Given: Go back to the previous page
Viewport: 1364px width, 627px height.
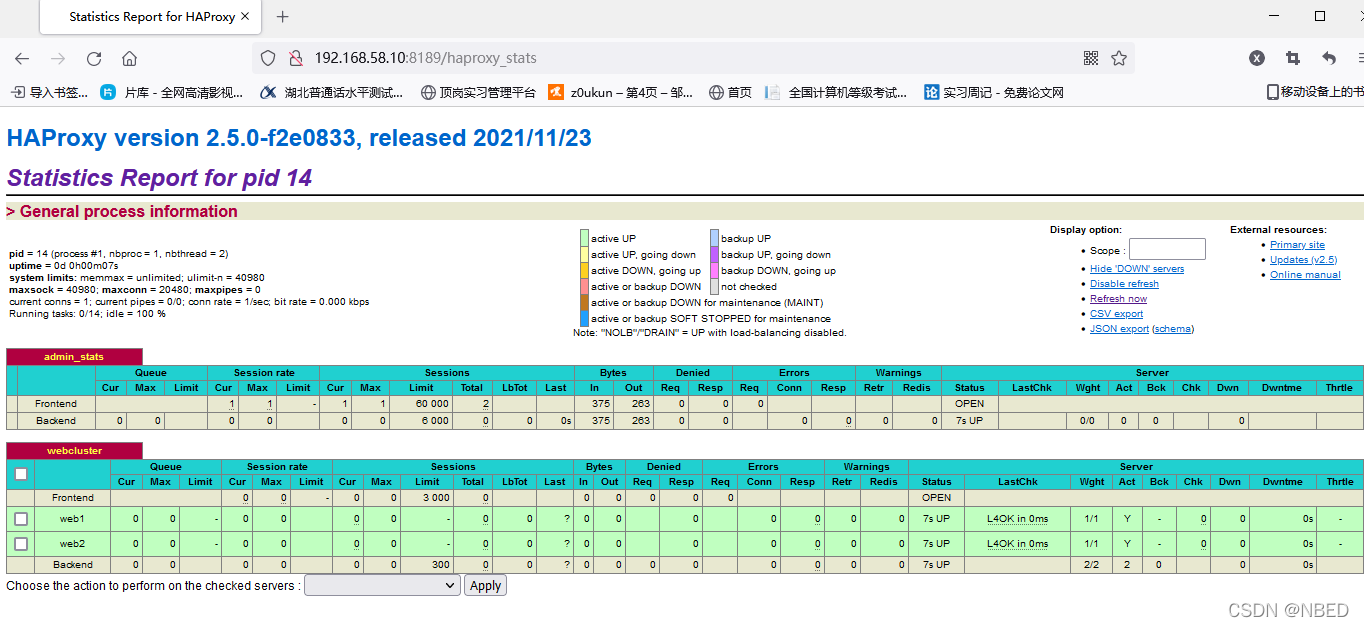Looking at the screenshot, I should [22, 59].
